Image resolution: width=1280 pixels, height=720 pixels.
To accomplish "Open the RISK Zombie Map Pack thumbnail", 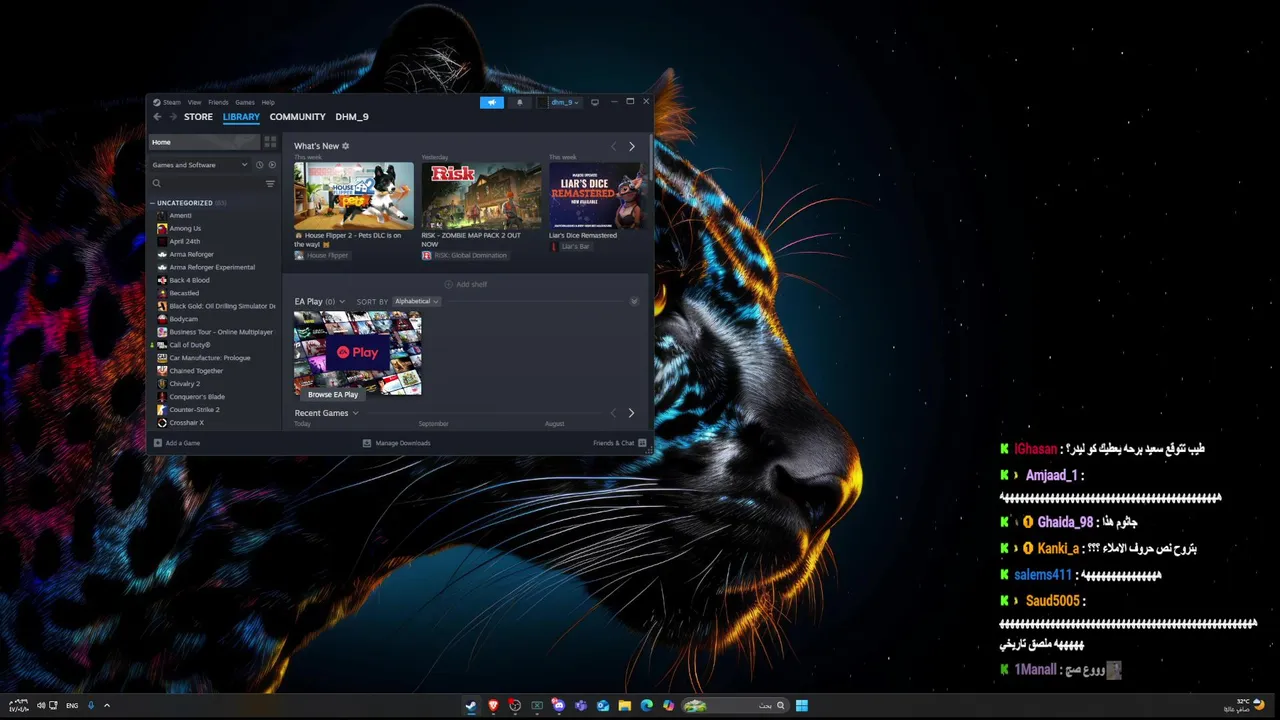I will click(481, 196).
